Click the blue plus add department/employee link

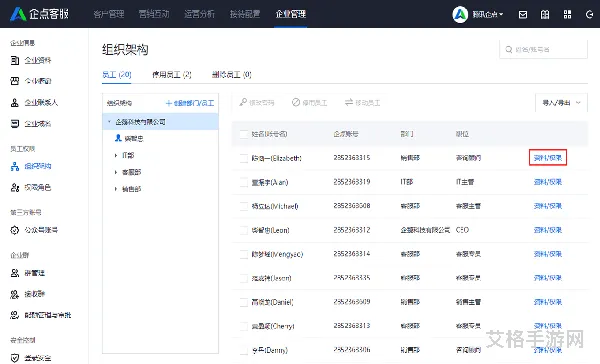[x=190, y=103]
